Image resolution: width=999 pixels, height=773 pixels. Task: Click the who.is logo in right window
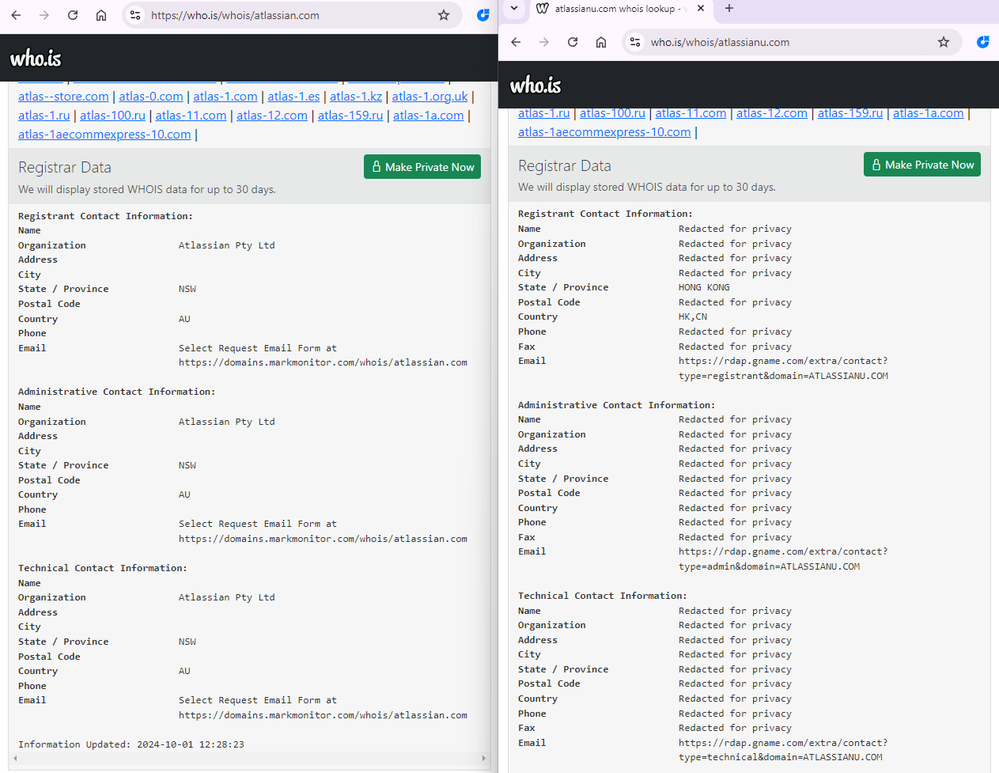click(x=536, y=85)
